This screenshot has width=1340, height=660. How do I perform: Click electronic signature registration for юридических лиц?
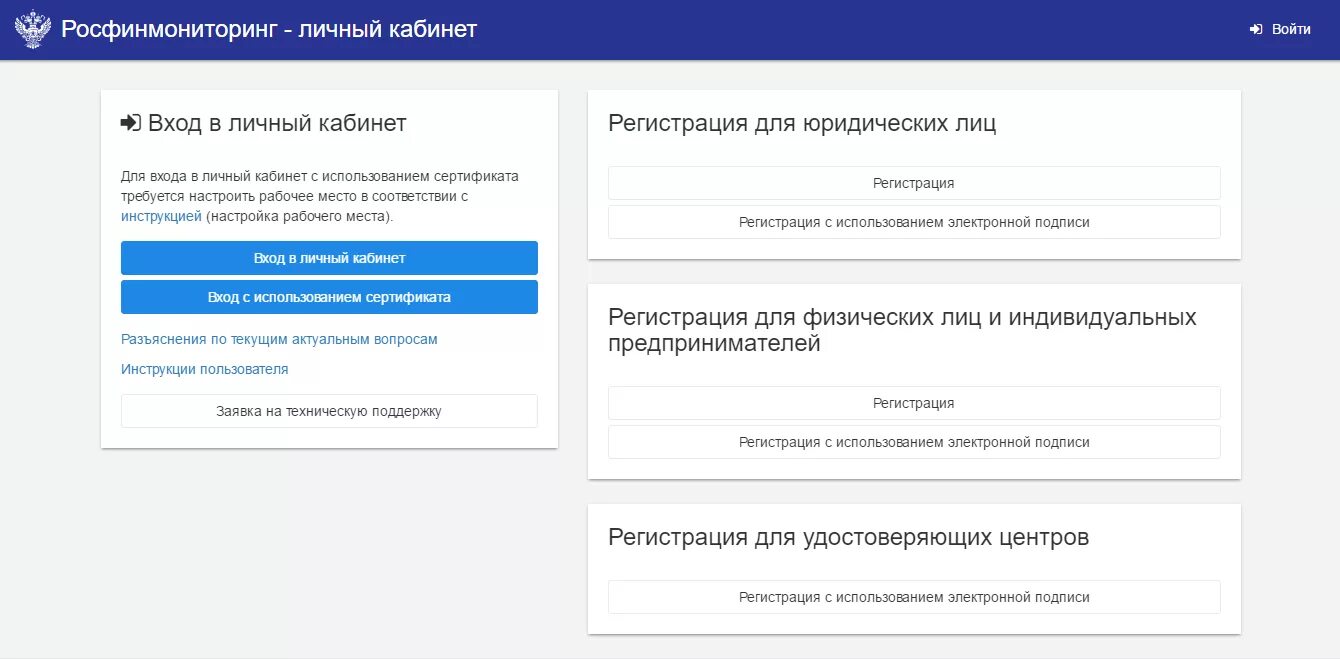click(x=914, y=222)
